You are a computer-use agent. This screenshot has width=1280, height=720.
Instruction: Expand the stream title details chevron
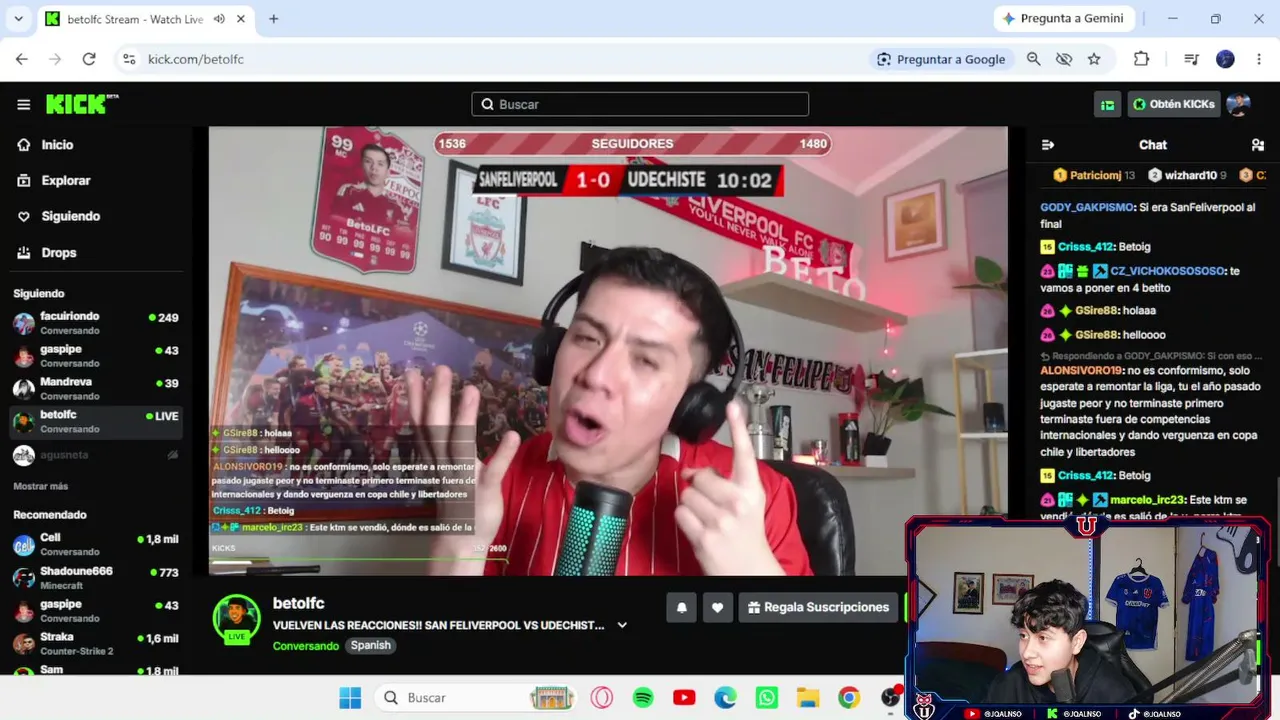click(x=622, y=625)
